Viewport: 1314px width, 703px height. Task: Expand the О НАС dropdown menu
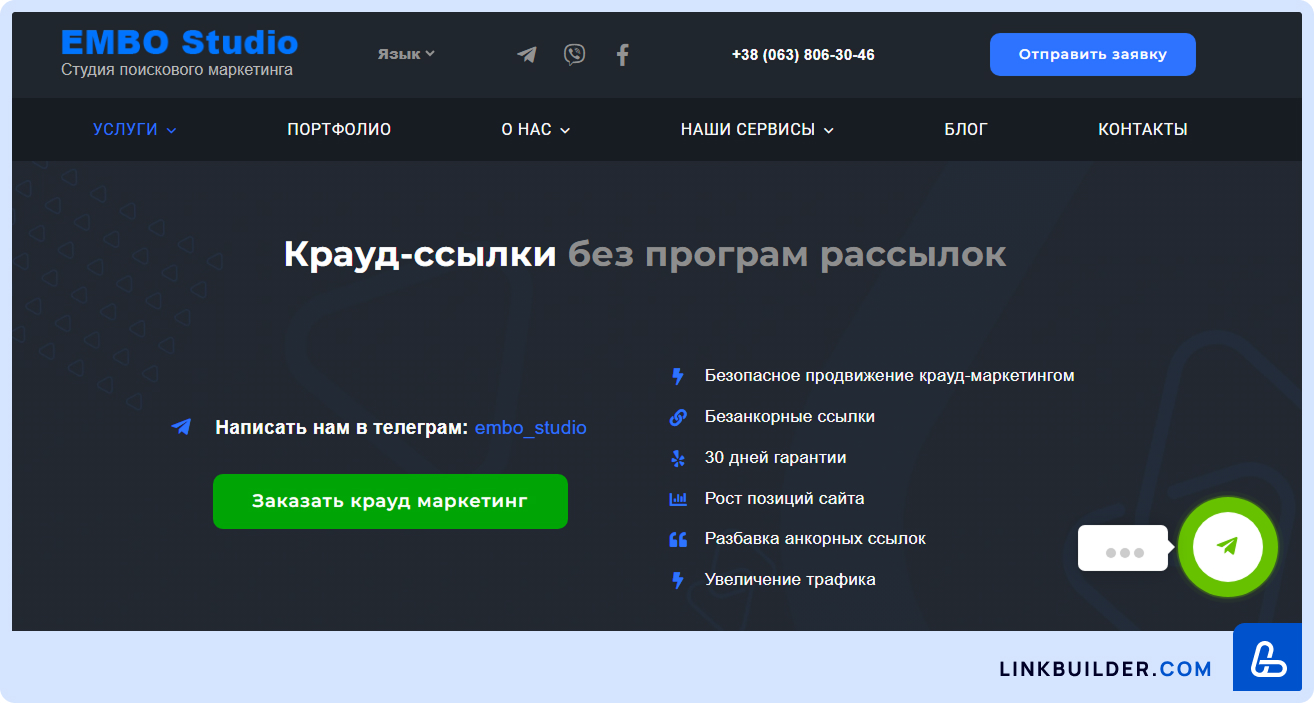pyautogui.click(x=536, y=130)
